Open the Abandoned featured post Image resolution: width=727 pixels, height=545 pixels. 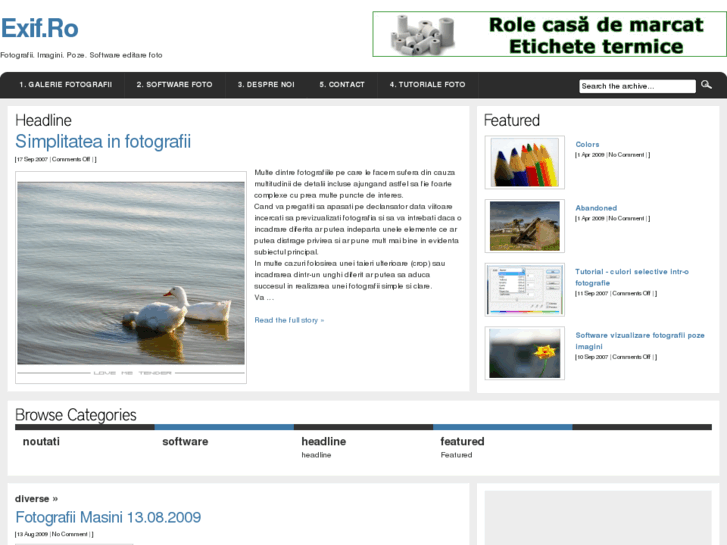[596, 208]
